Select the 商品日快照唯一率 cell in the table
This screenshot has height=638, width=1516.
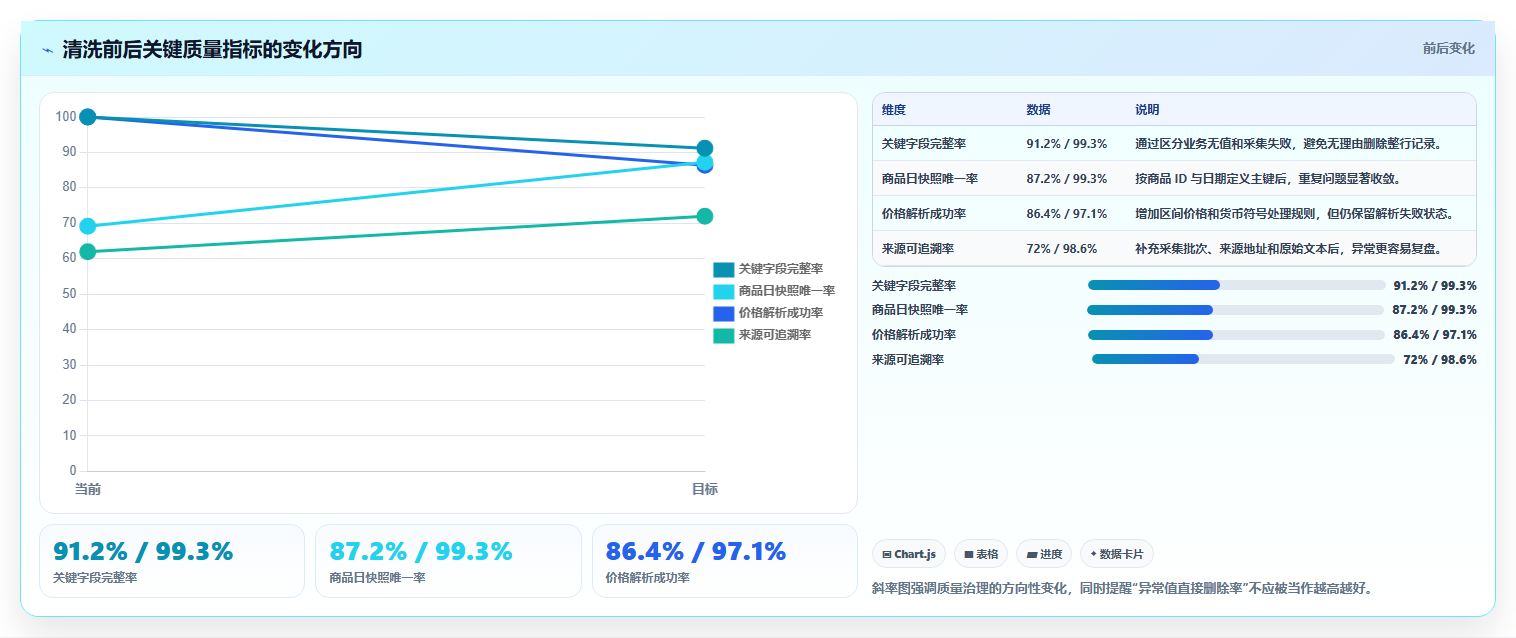tap(945, 178)
